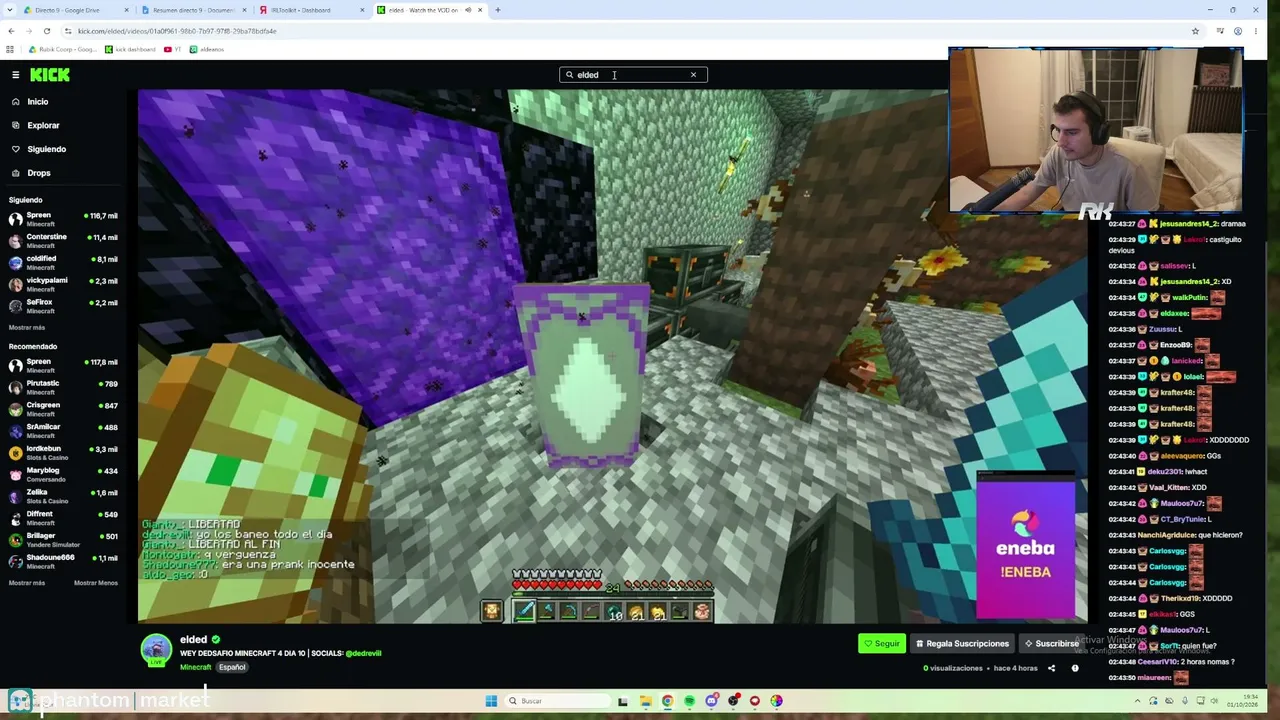The height and width of the screenshot is (720, 1280).
Task: Click the share icon below the video
Action: coord(1051,668)
